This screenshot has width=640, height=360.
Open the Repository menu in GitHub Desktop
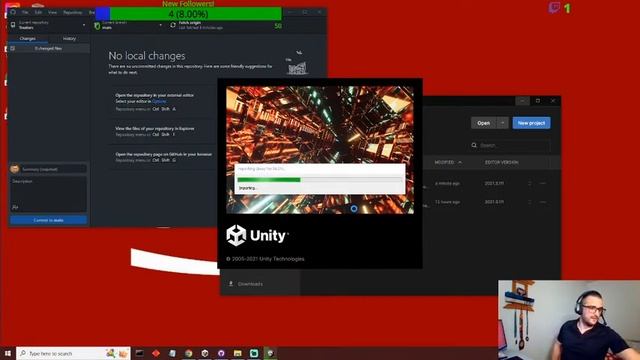tap(73, 12)
